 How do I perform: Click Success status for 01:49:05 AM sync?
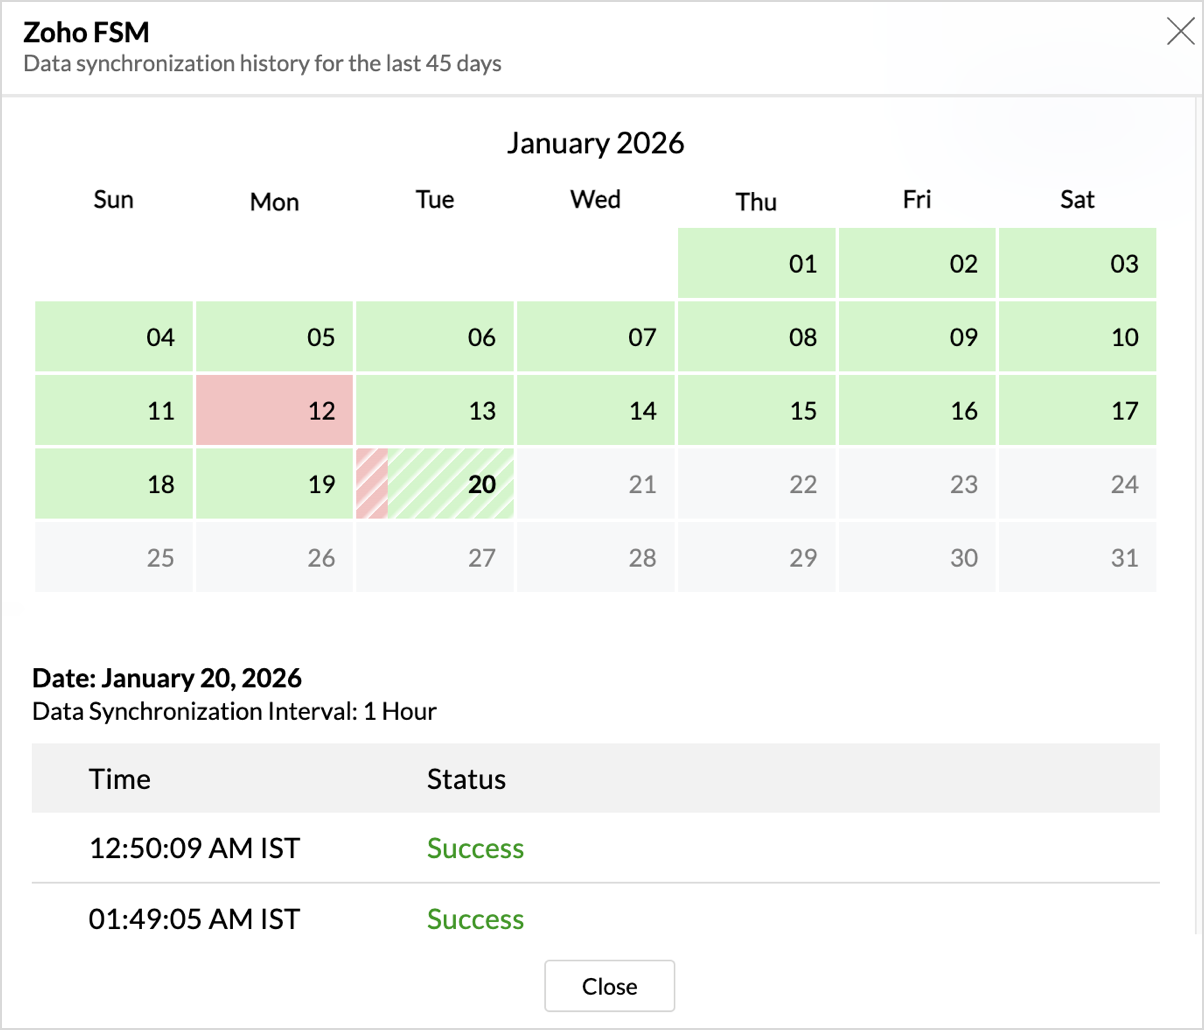tap(475, 919)
